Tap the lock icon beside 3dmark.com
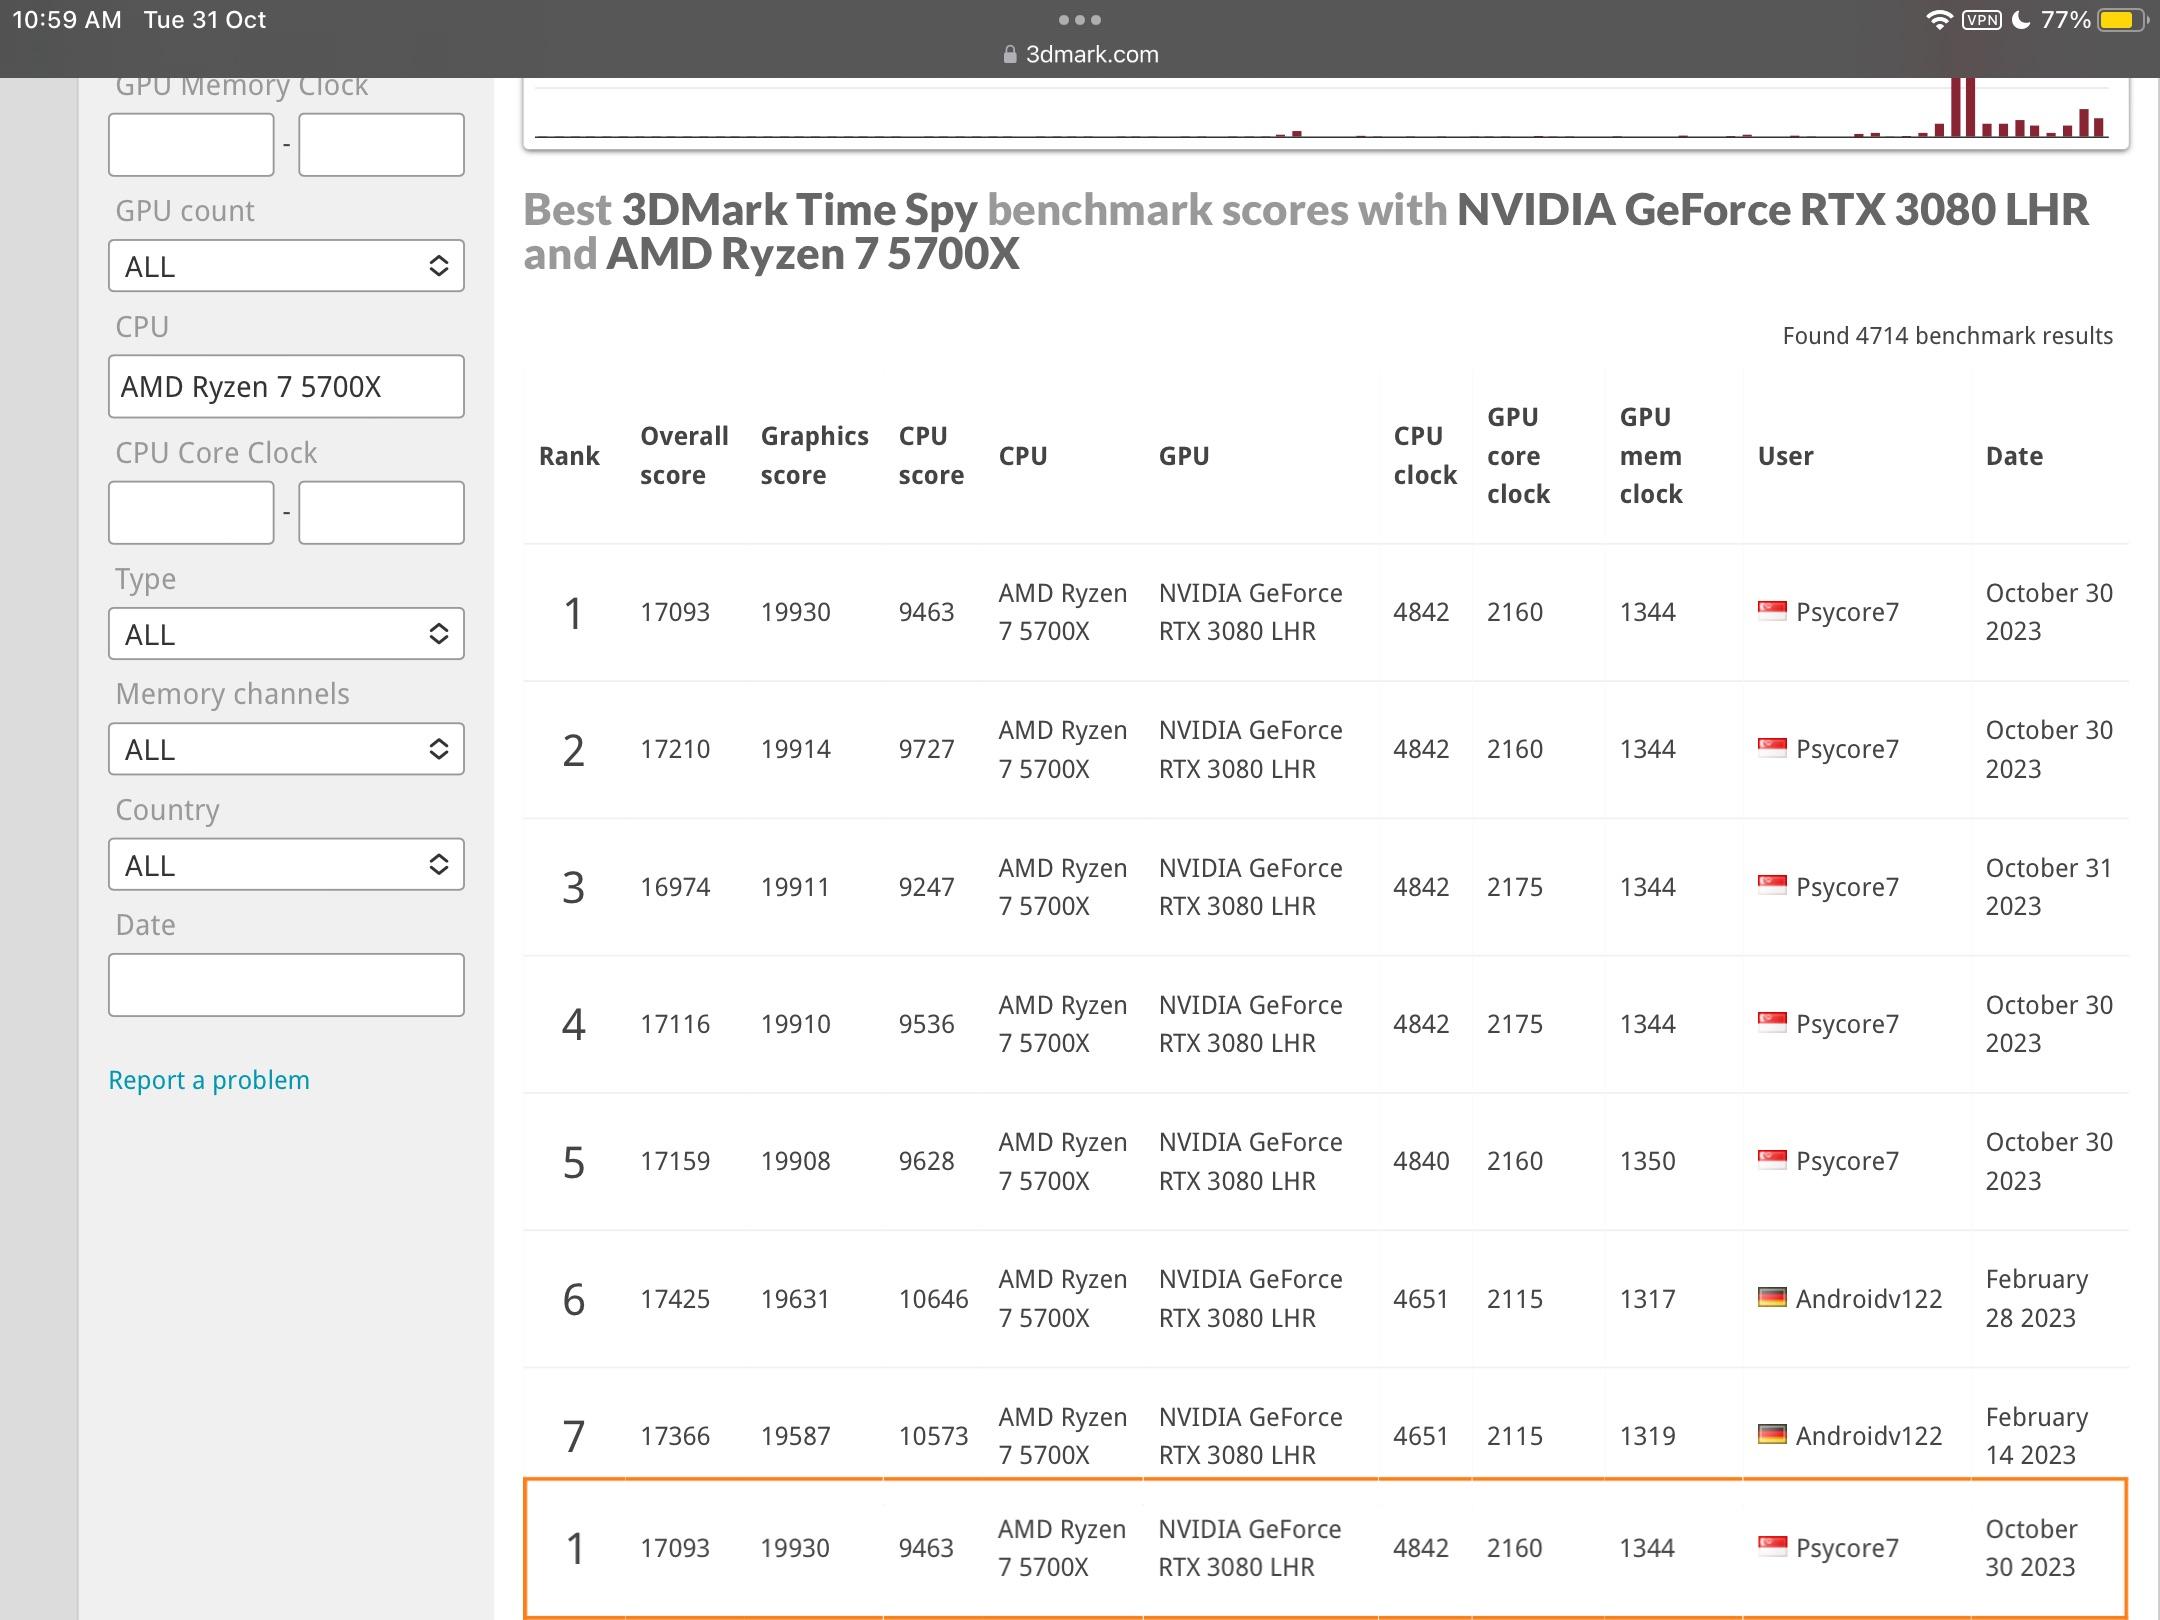Viewport: 2160px width, 1620px height. click(x=1010, y=55)
